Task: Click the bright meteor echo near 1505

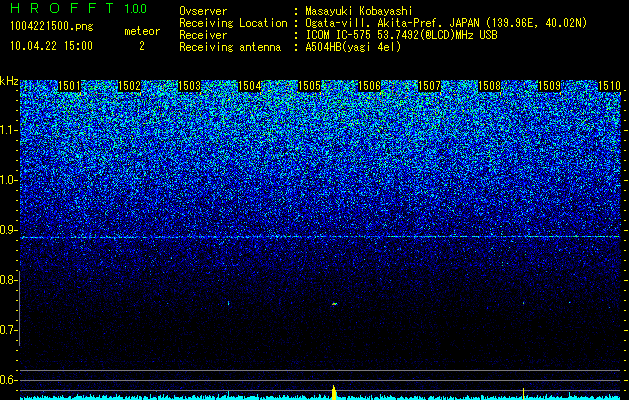Action: 334,304
